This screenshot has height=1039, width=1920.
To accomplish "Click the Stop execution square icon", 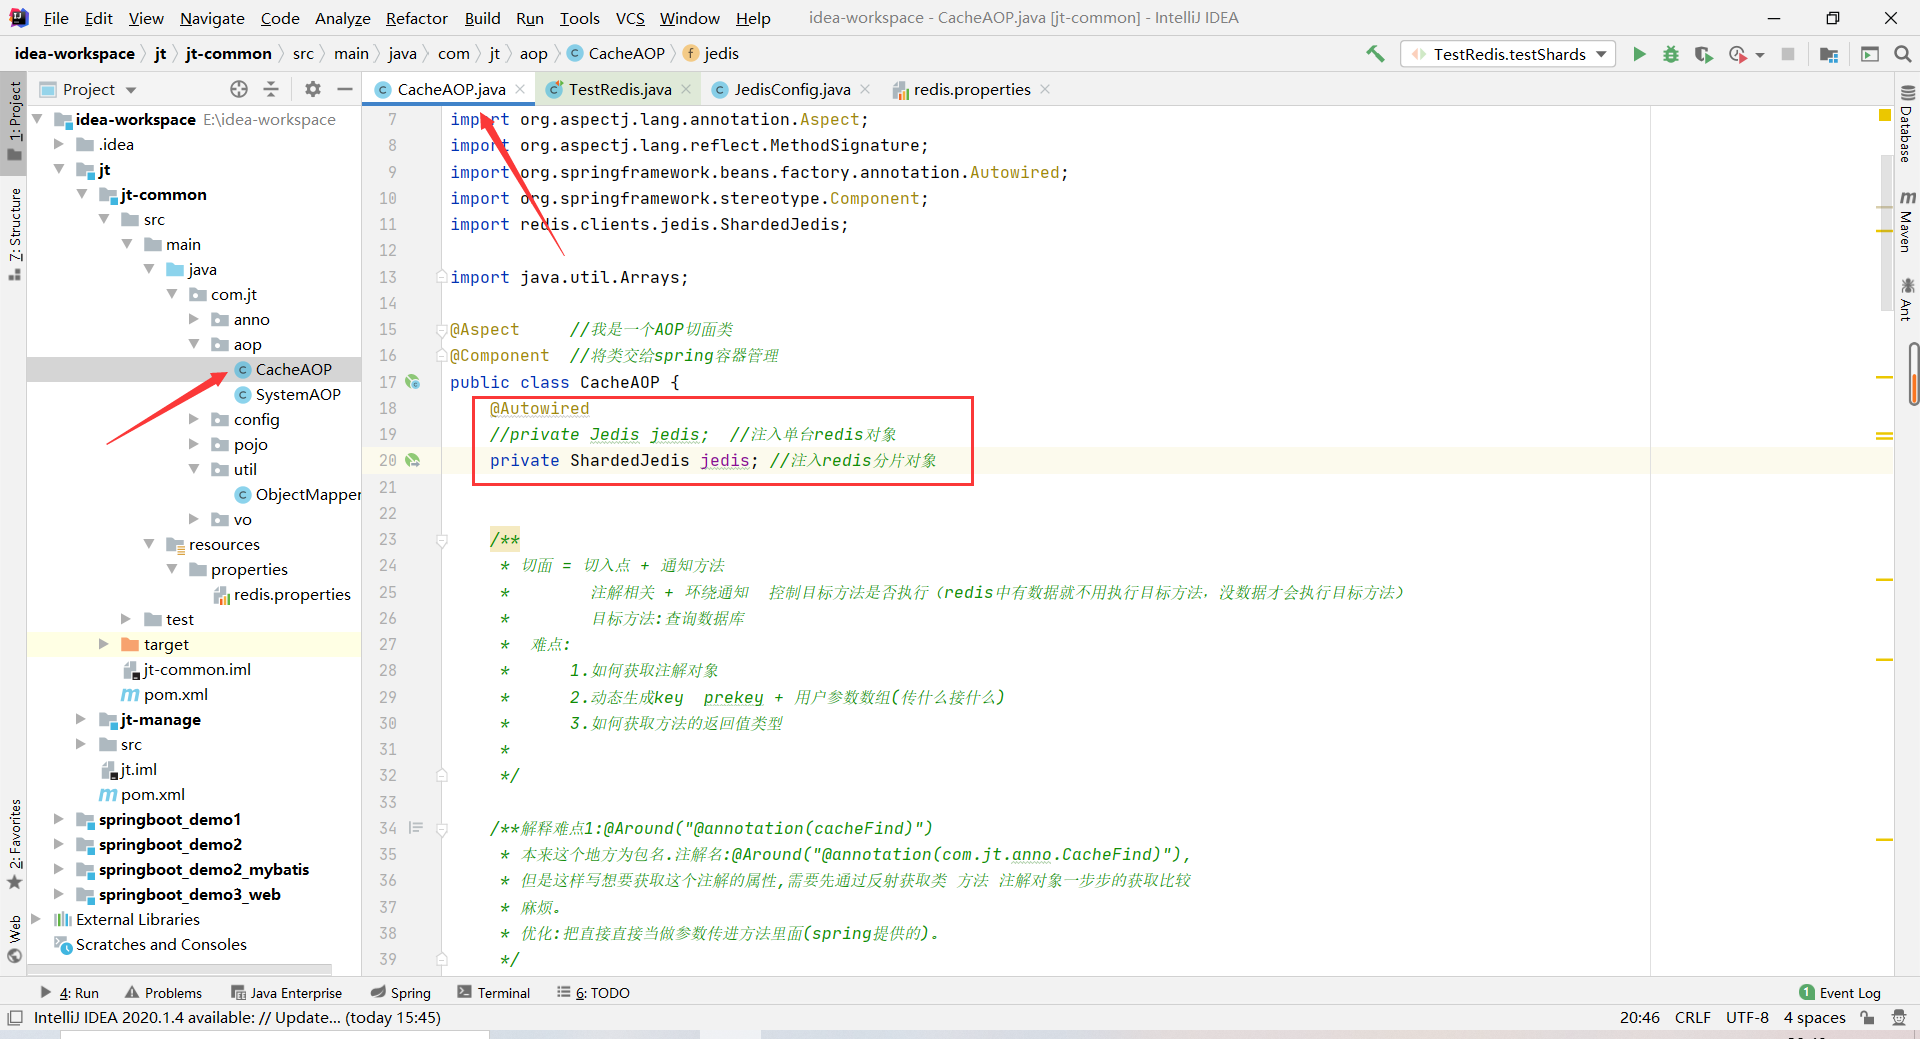I will tap(1788, 54).
